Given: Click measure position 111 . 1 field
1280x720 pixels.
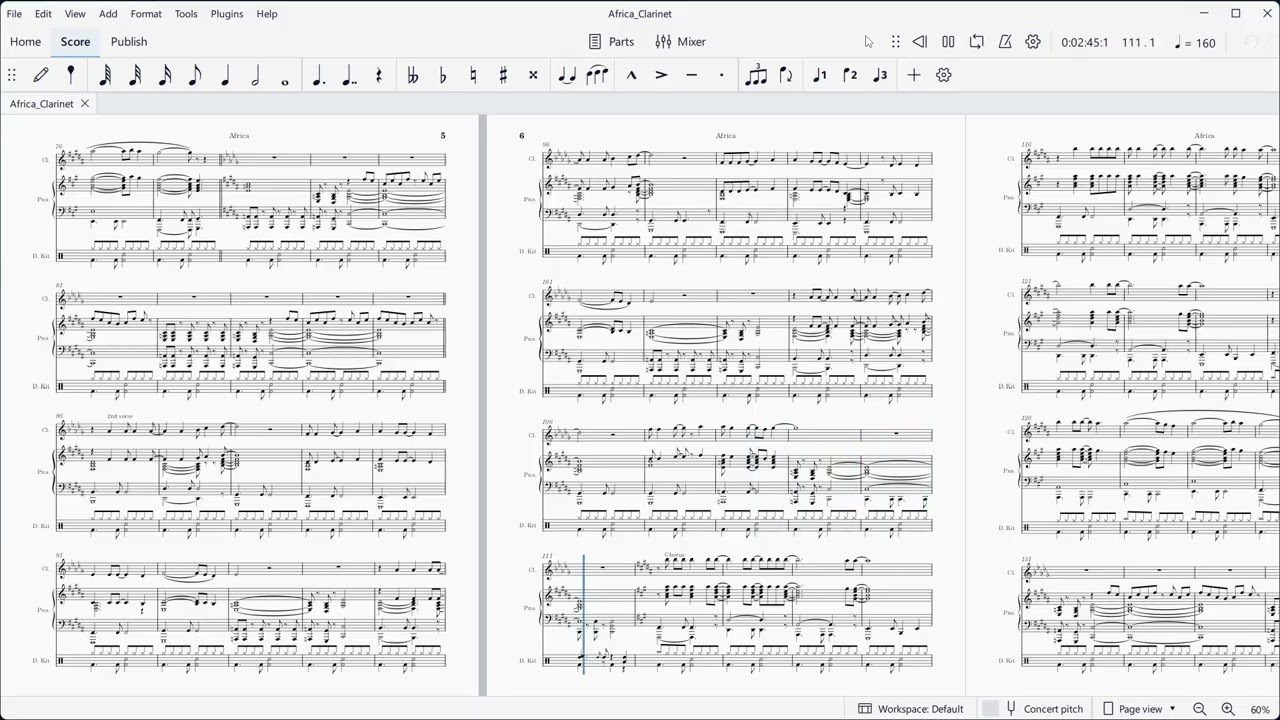Looking at the screenshot, I should [1138, 43].
